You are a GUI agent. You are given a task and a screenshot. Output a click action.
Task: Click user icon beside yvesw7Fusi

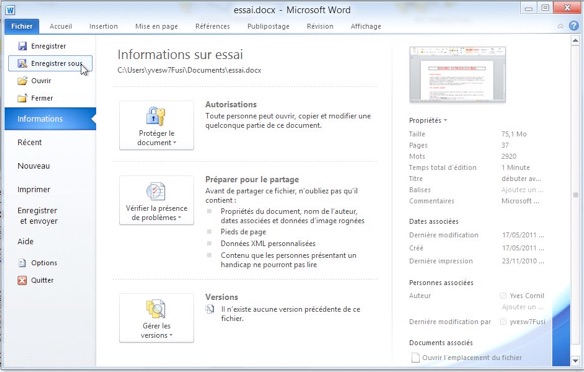503,321
